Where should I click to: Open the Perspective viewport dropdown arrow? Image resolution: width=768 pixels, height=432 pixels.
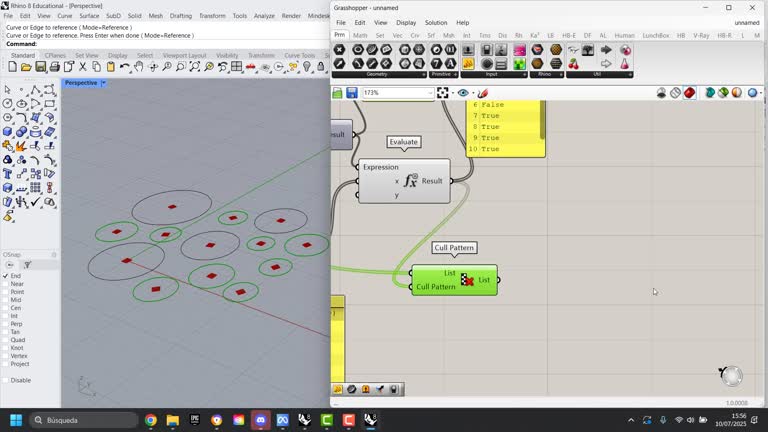coord(105,83)
